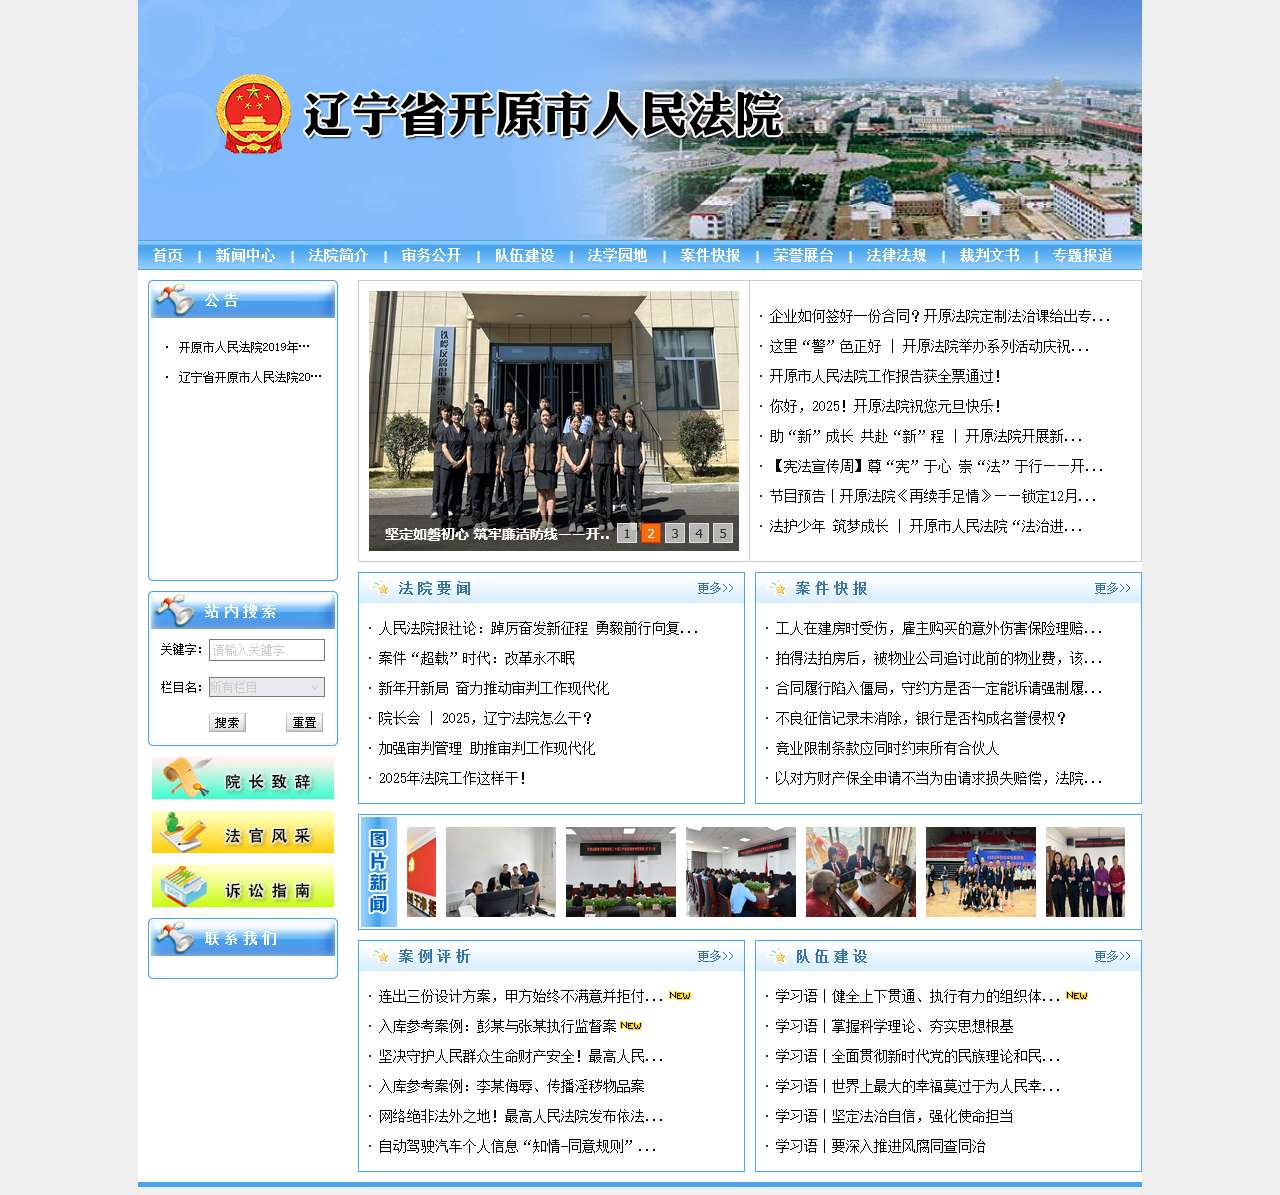This screenshot has height=1195, width=1280.
Task: Go to slide 1 of news carousel
Action: pos(627,534)
